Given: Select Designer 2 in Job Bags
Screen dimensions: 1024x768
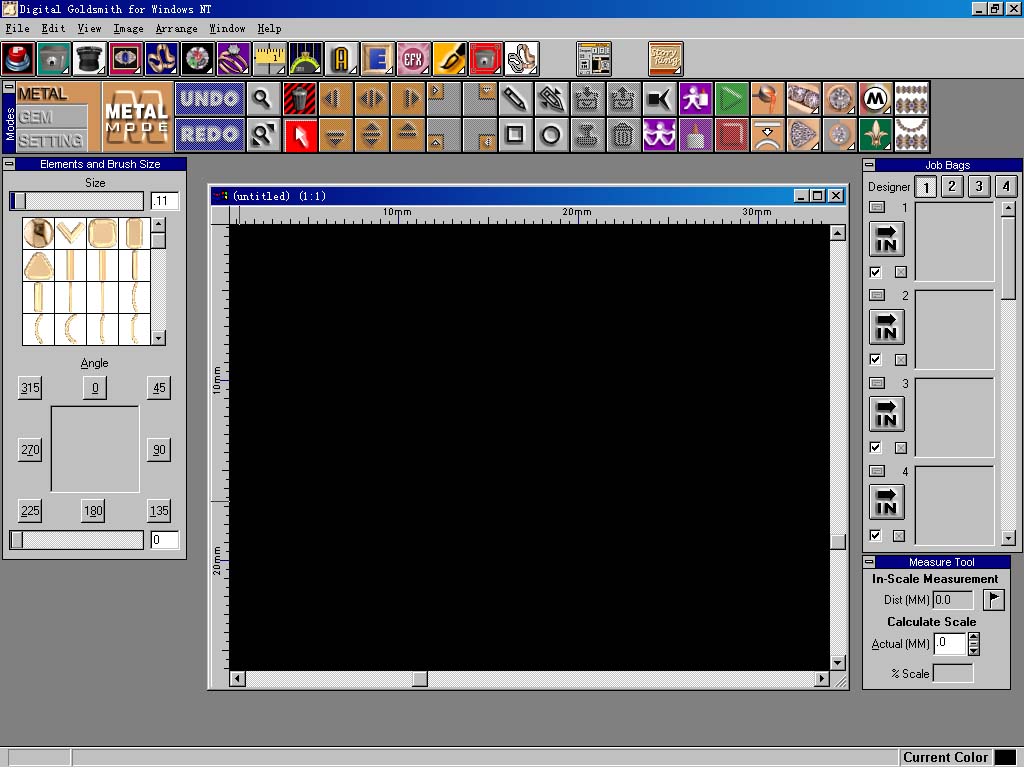Looking at the screenshot, I should pos(952,187).
